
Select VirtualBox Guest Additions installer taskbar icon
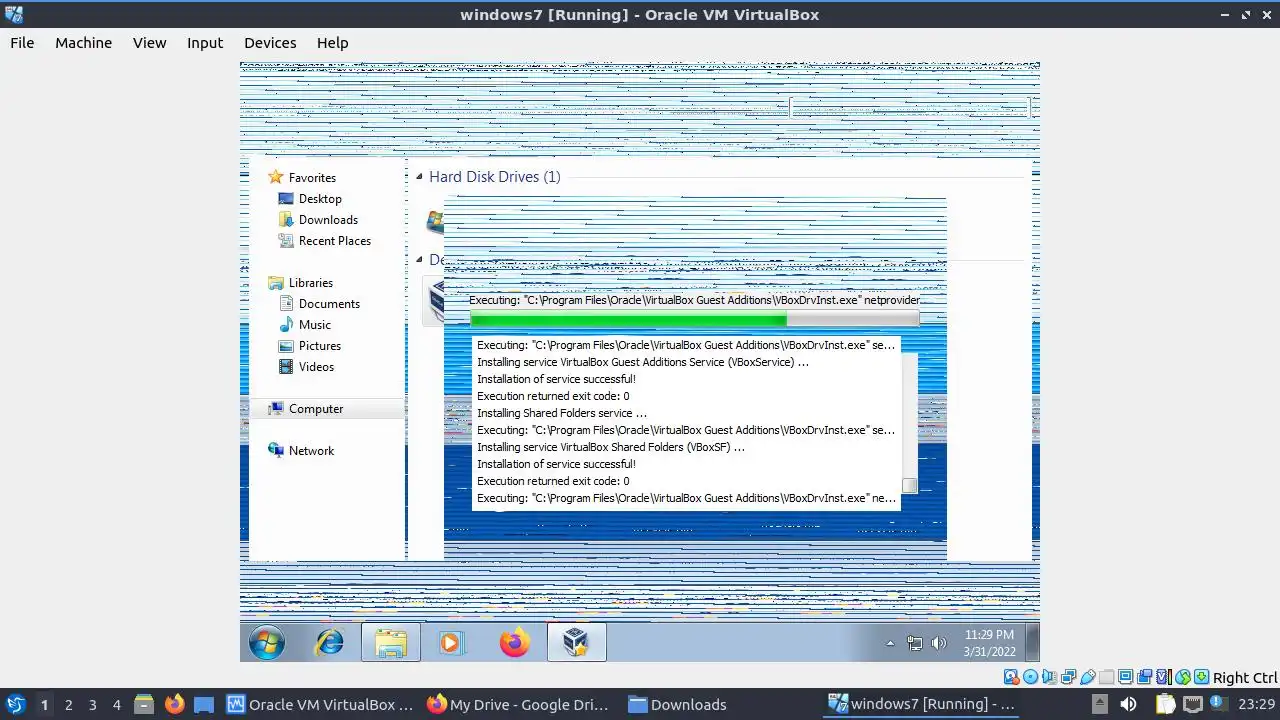[x=576, y=642]
